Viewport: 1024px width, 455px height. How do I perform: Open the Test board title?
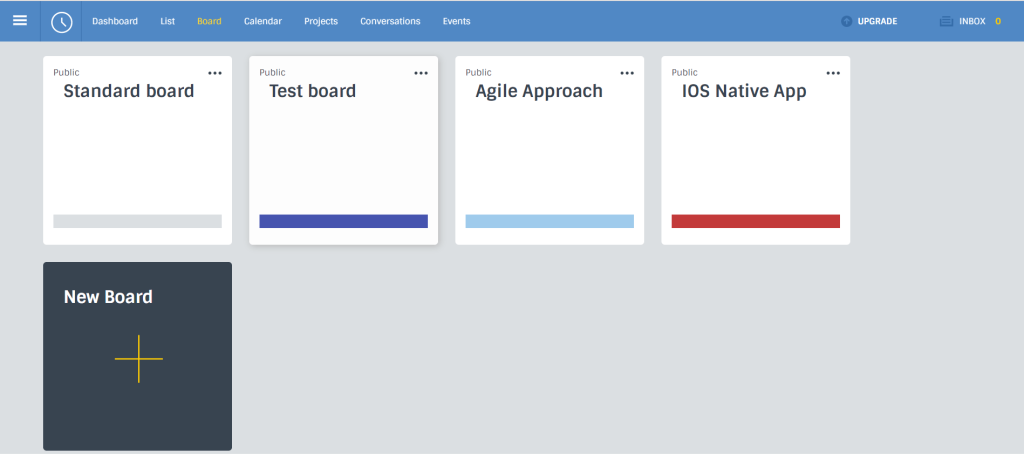(313, 91)
